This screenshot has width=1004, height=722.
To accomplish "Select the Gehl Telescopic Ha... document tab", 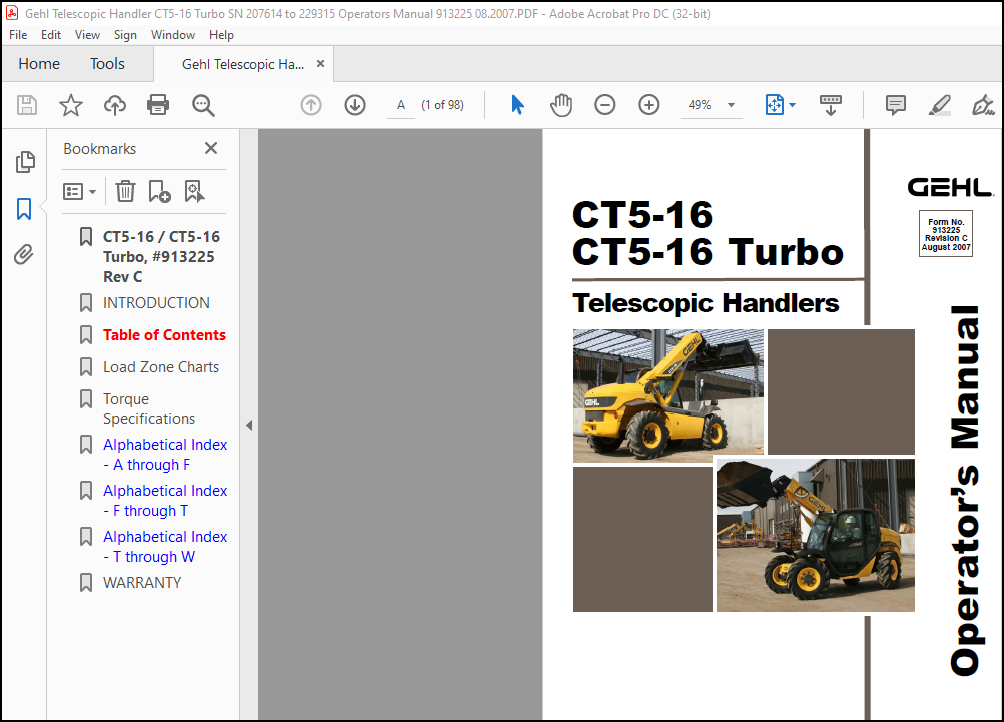I will pyautogui.click(x=243, y=64).
